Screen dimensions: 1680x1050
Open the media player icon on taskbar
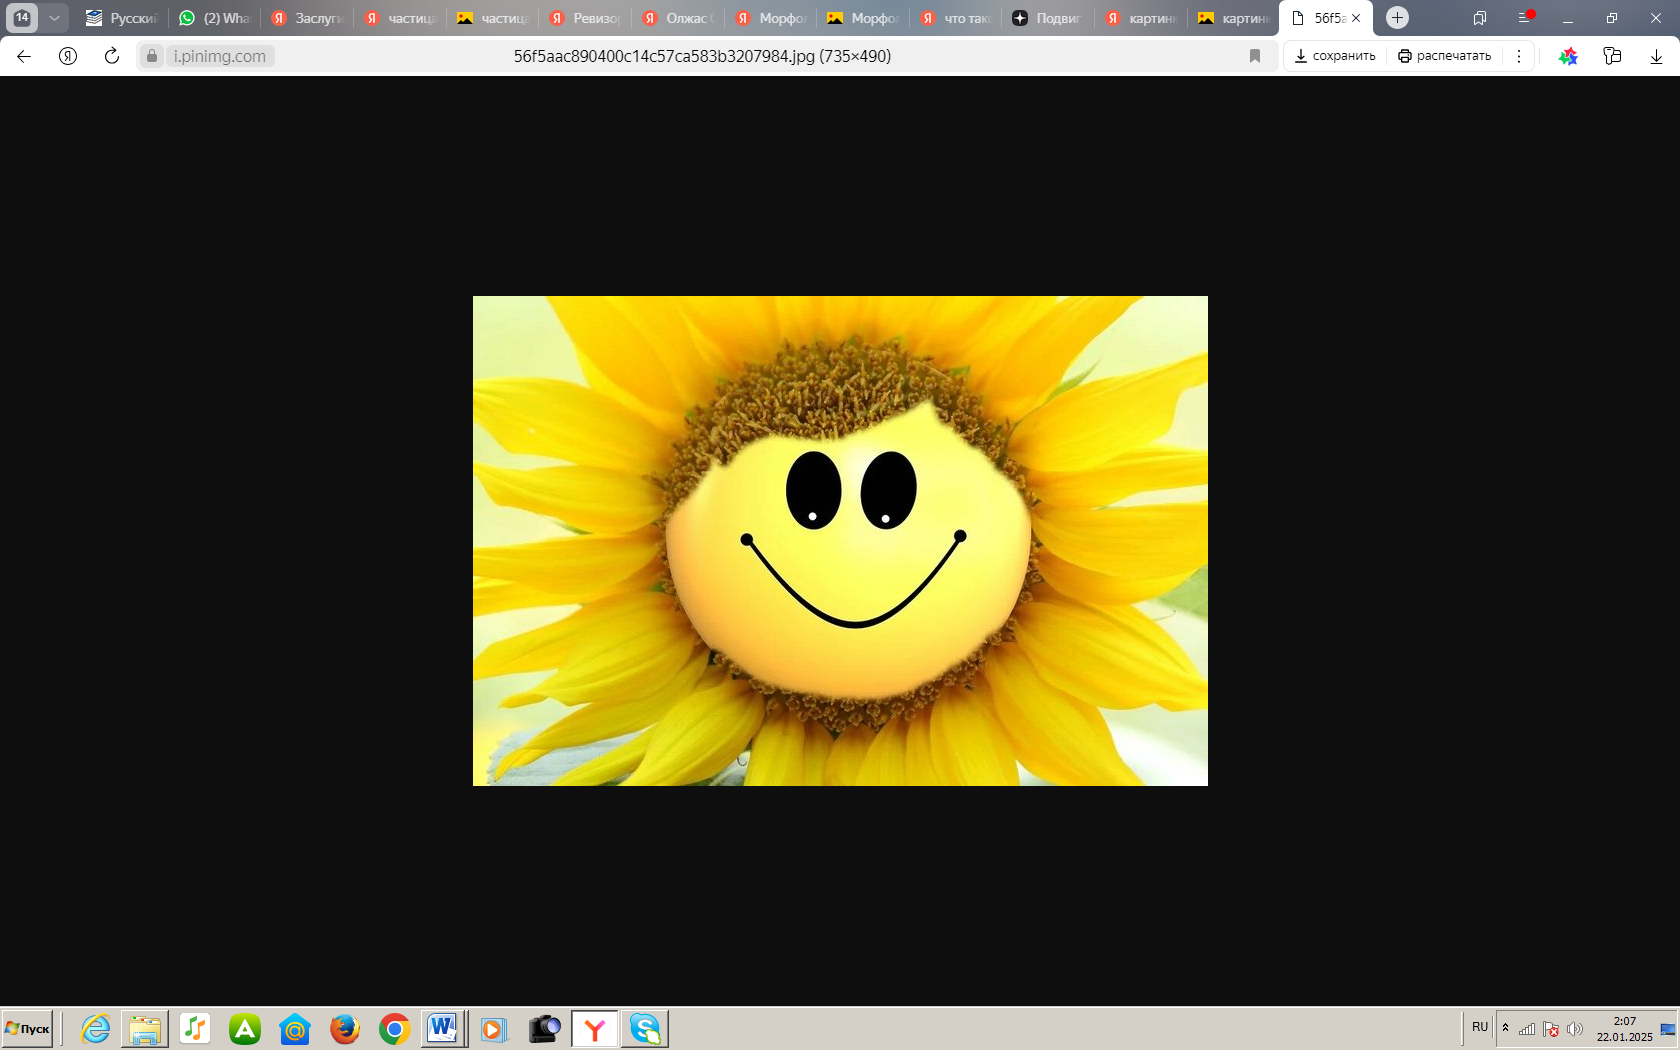click(494, 1029)
